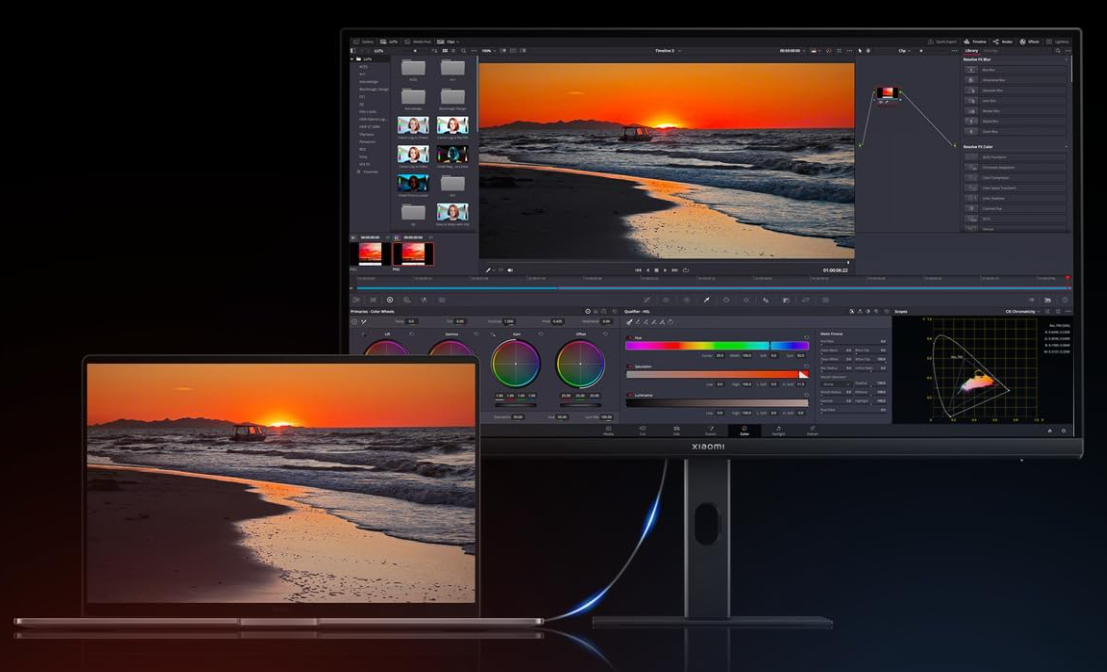
Task: Click the viewer play reverse button
Action: tap(647, 270)
